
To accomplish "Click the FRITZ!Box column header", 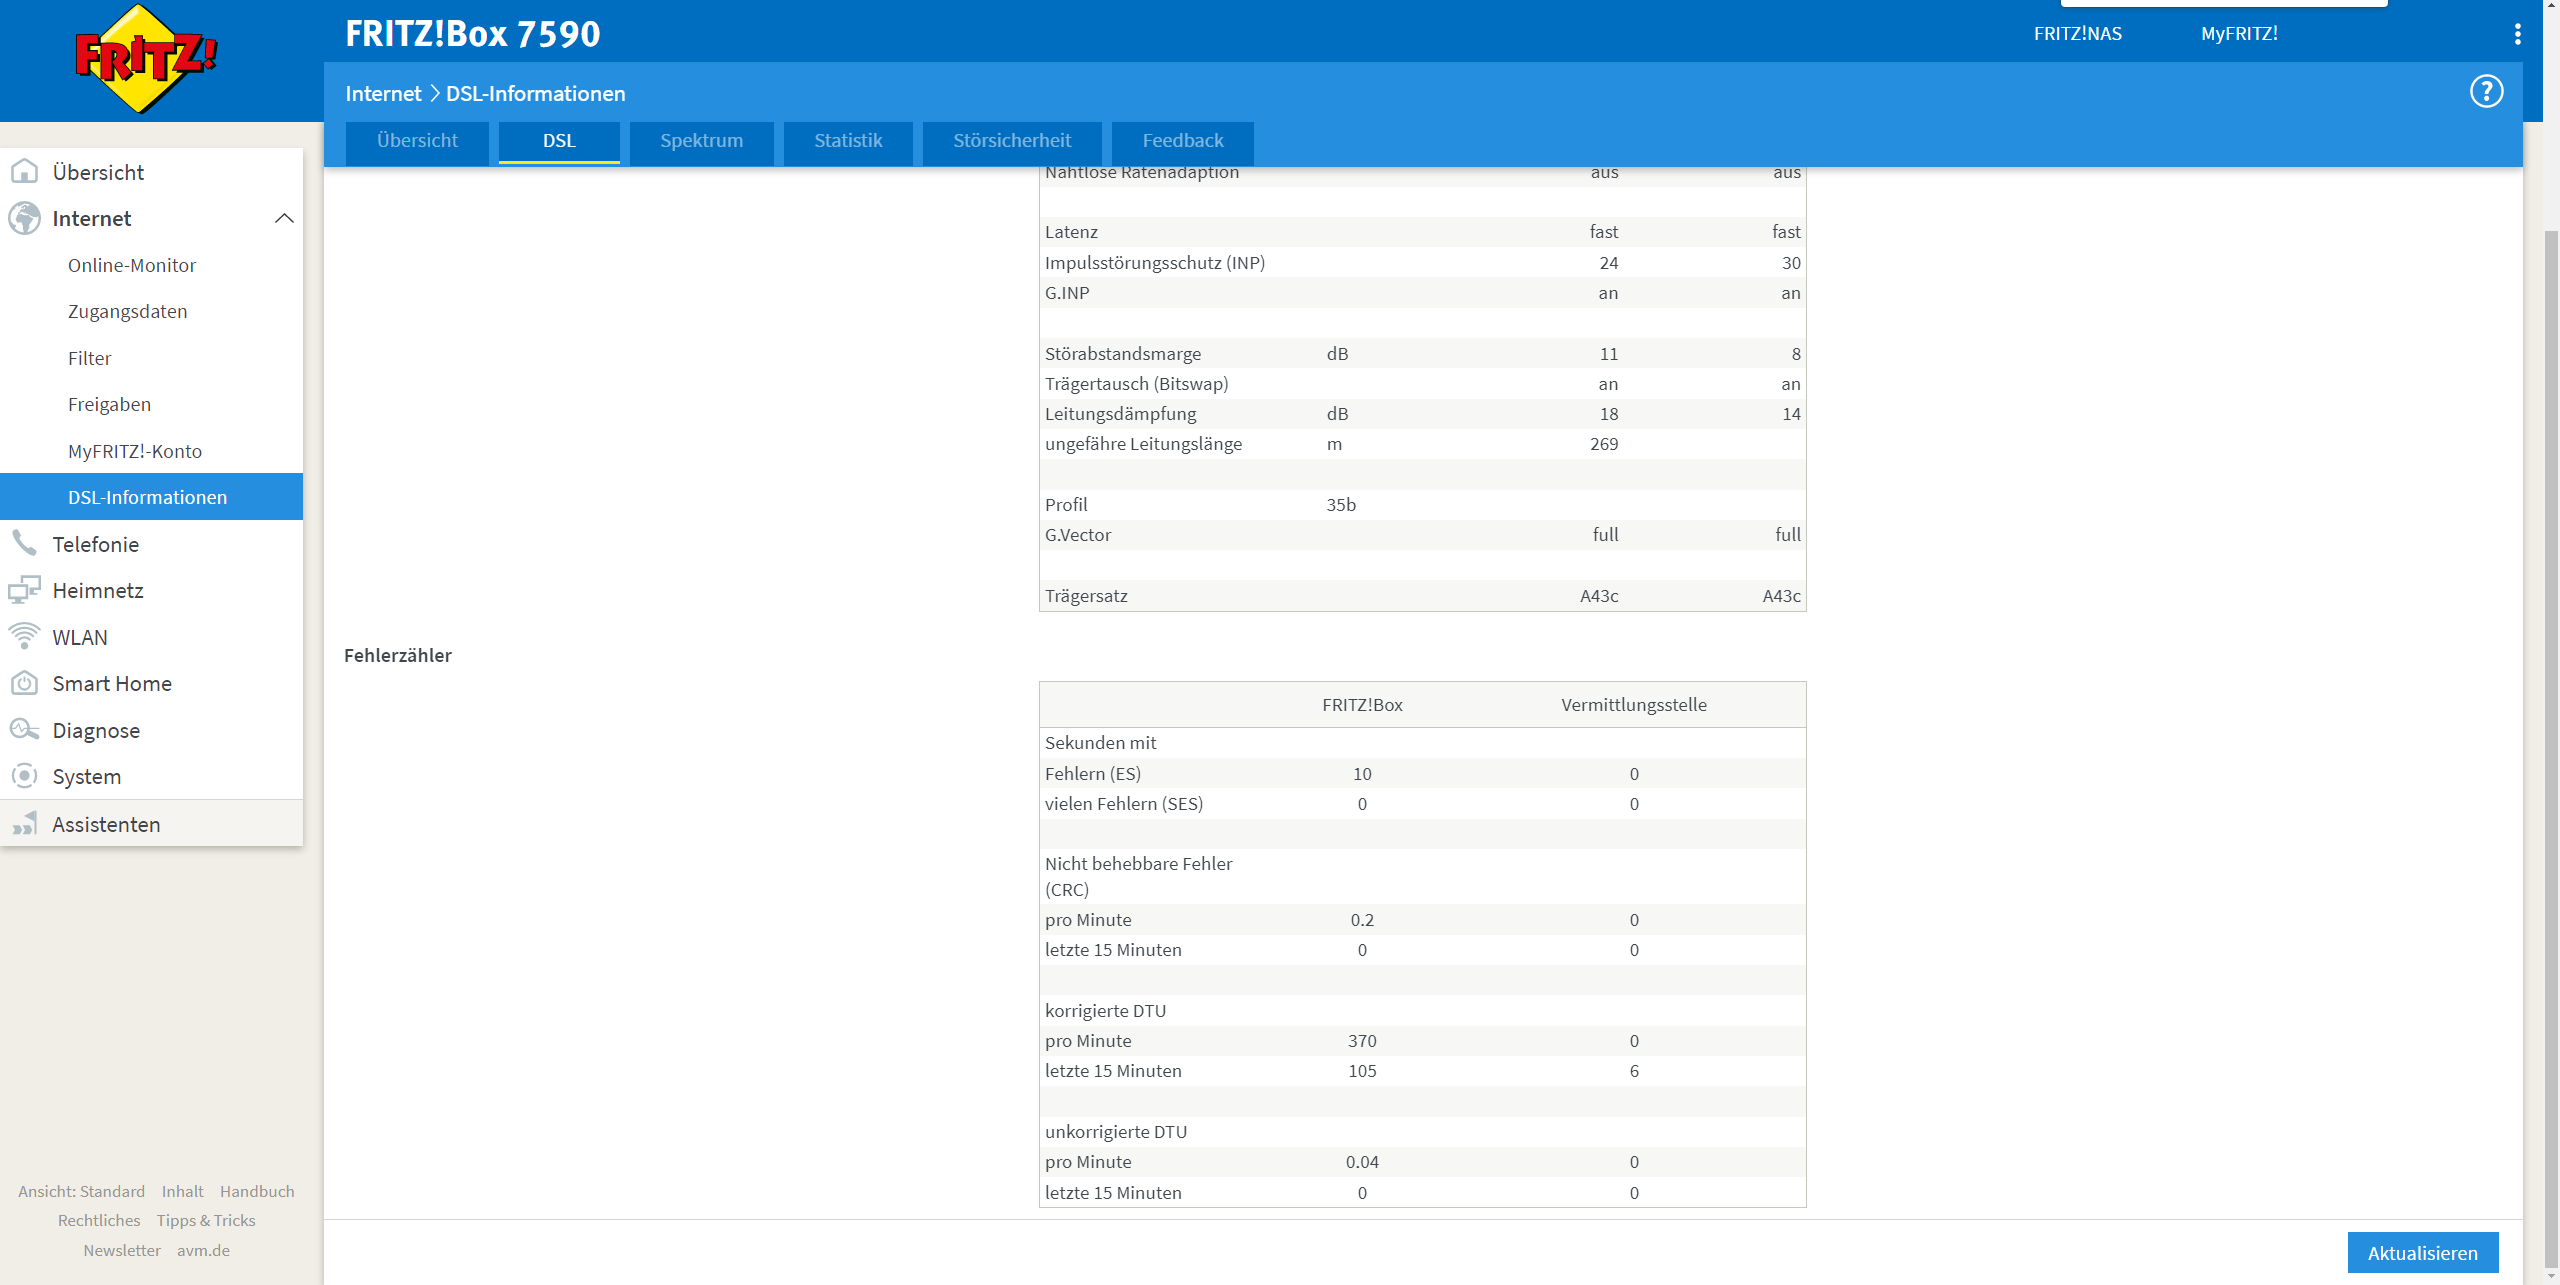I will (x=1362, y=704).
